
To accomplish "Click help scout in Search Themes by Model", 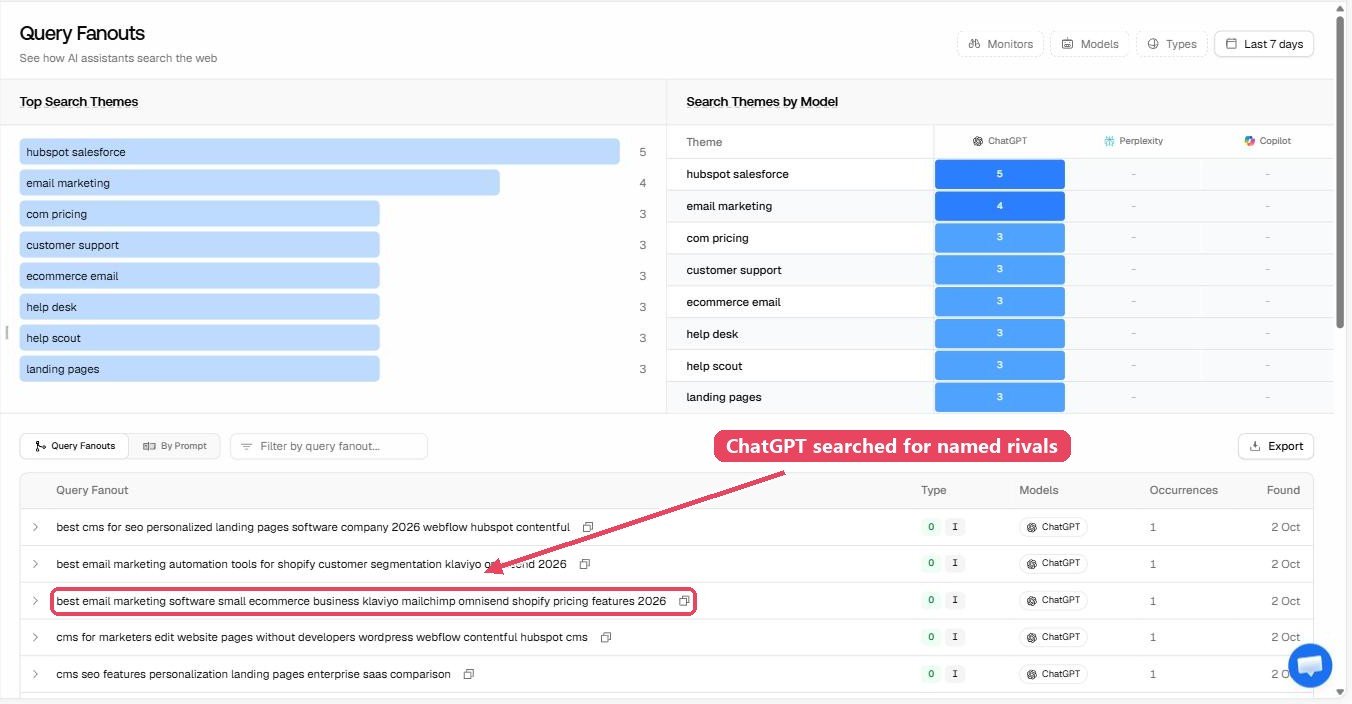I will 714,366.
